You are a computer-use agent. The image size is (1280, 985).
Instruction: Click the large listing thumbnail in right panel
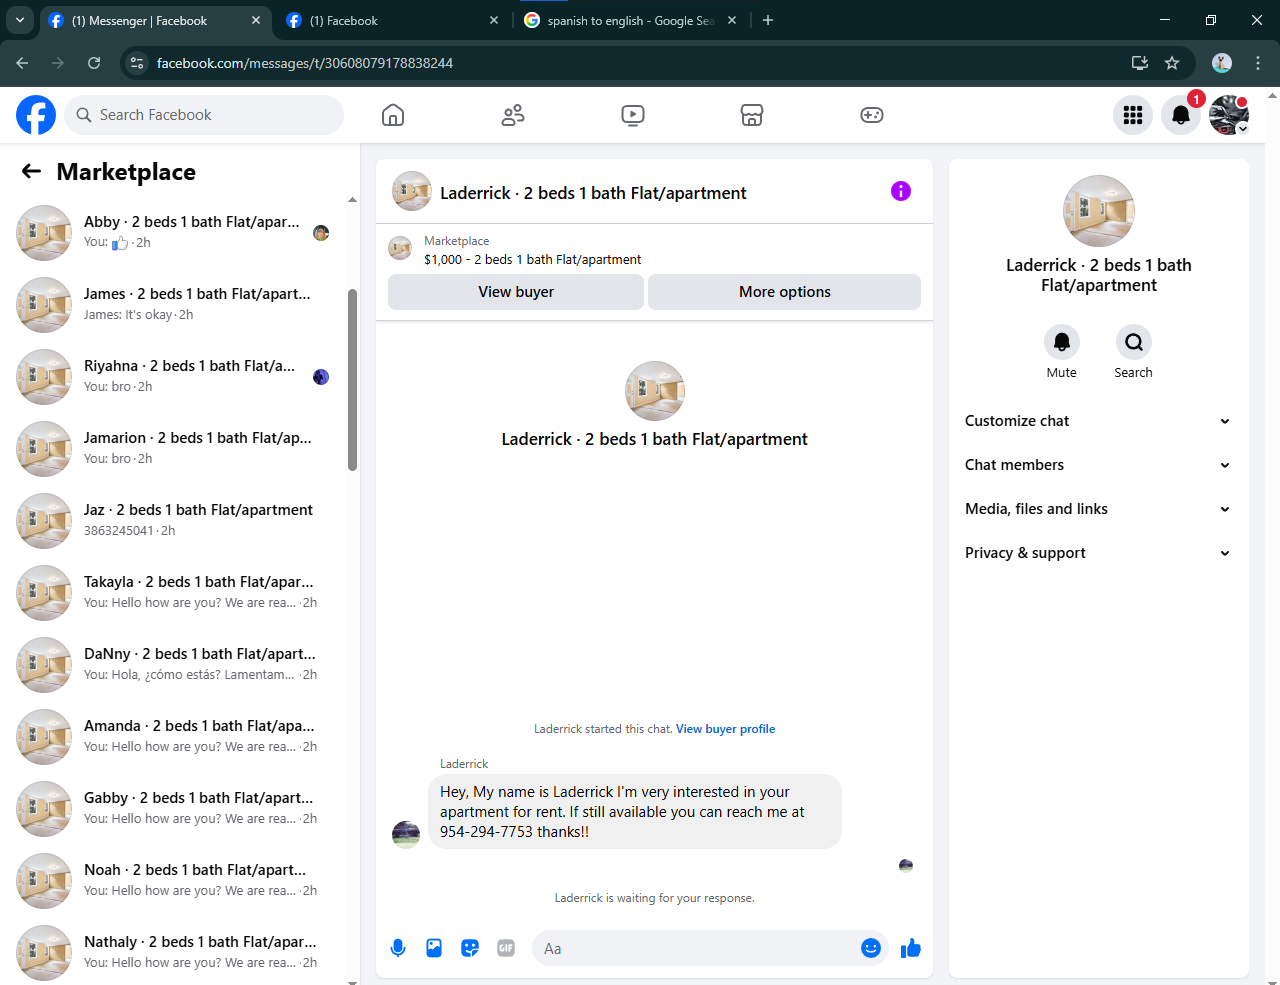[x=1098, y=211]
